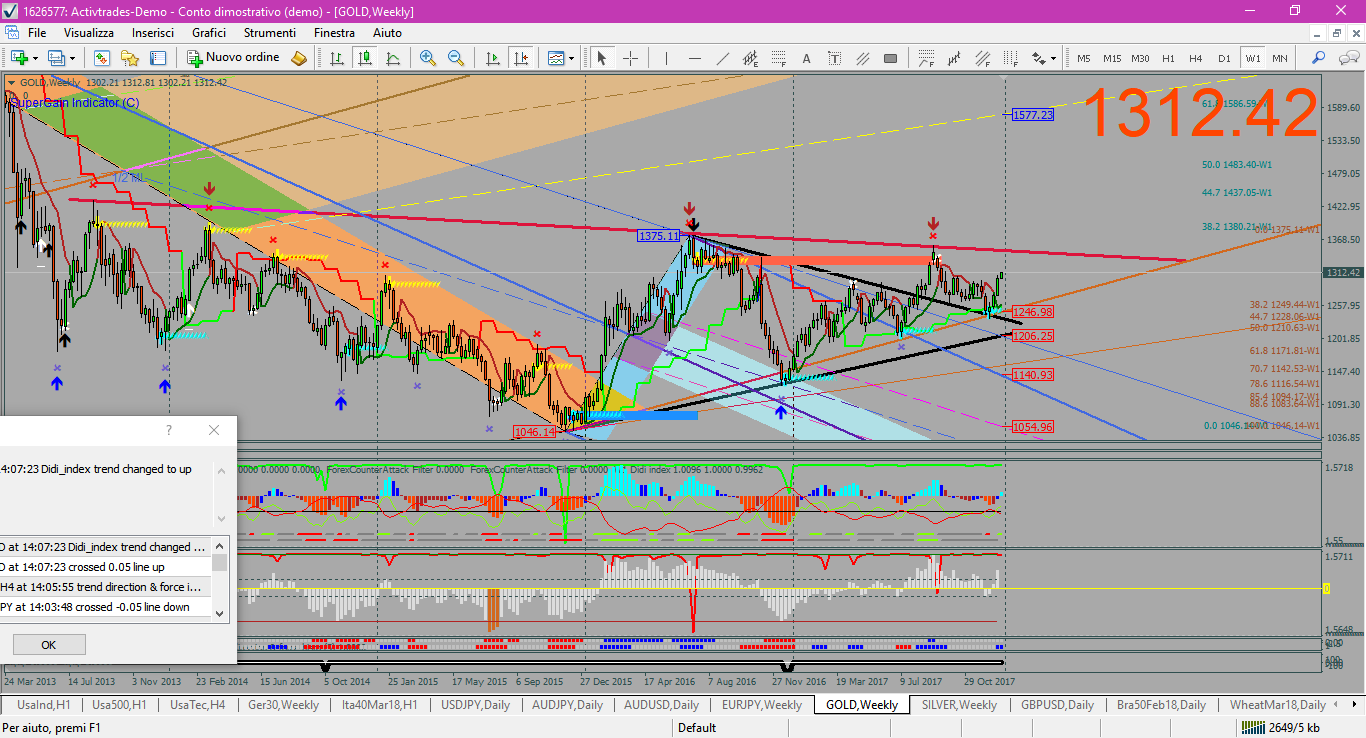This screenshot has width=1366, height=738.
Task: Select the Fibonacci arcs tool
Action: click(x=926, y=58)
